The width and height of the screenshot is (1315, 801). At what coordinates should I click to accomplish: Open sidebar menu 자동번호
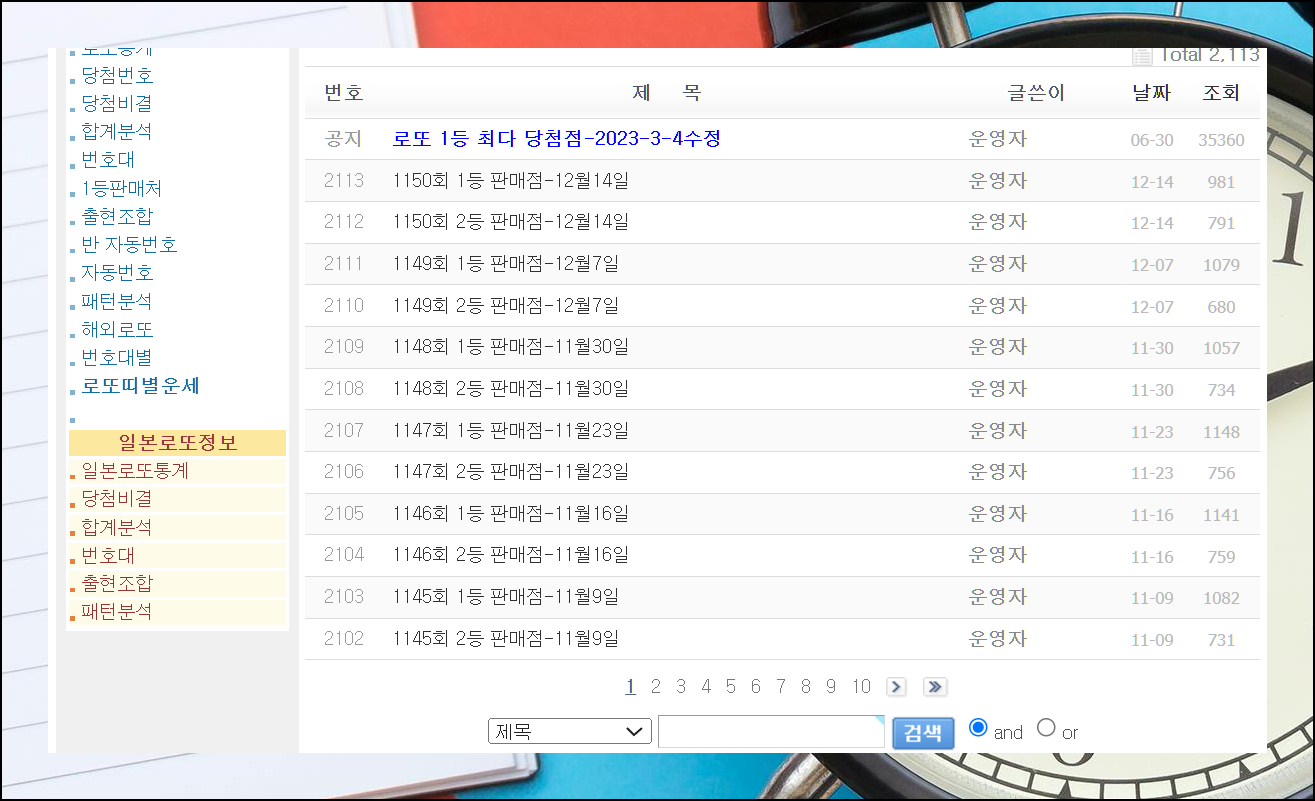[117, 273]
